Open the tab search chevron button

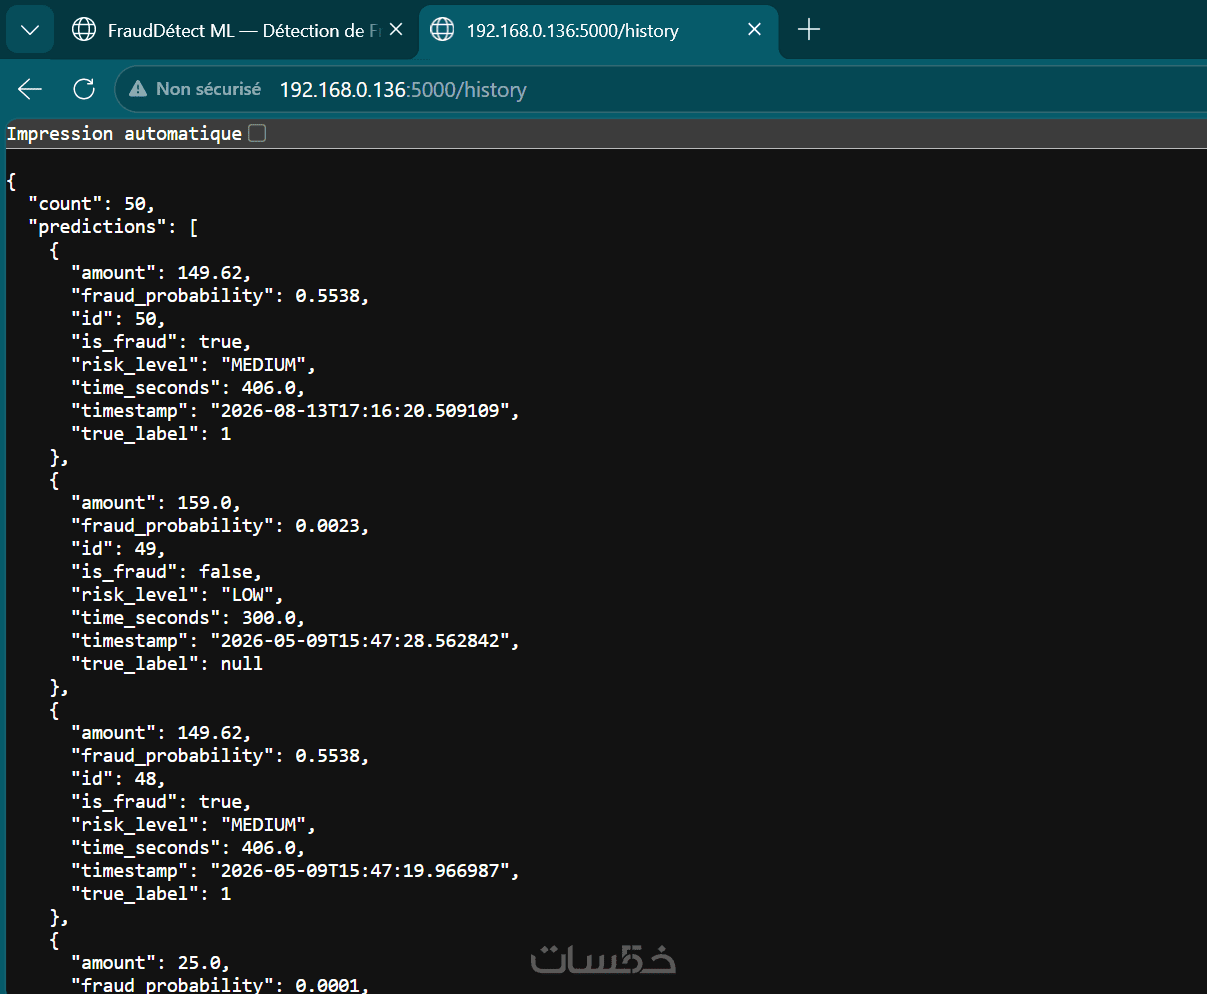click(30, 30)
